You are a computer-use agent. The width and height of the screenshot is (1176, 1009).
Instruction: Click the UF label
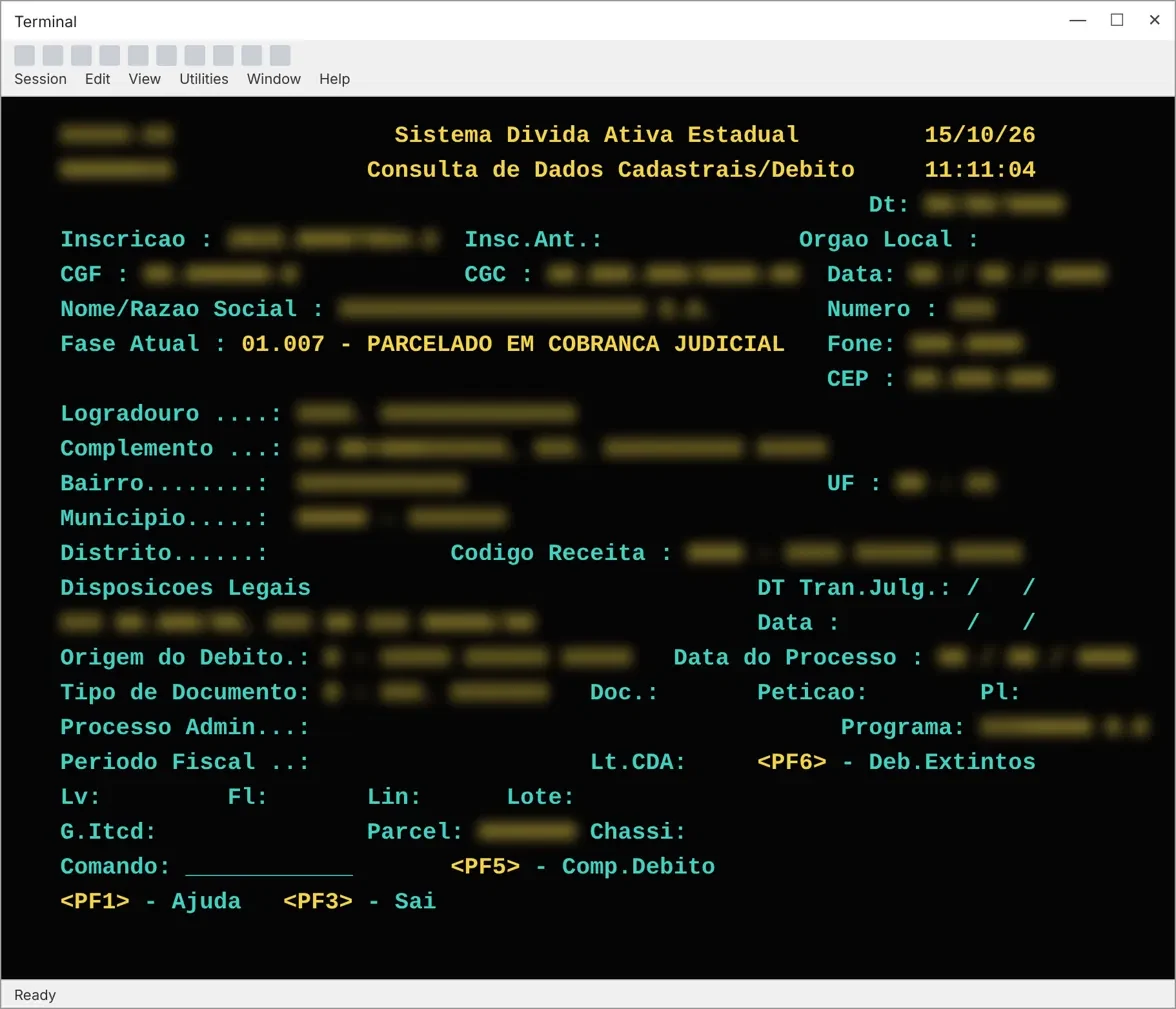[x=854, y=483]
